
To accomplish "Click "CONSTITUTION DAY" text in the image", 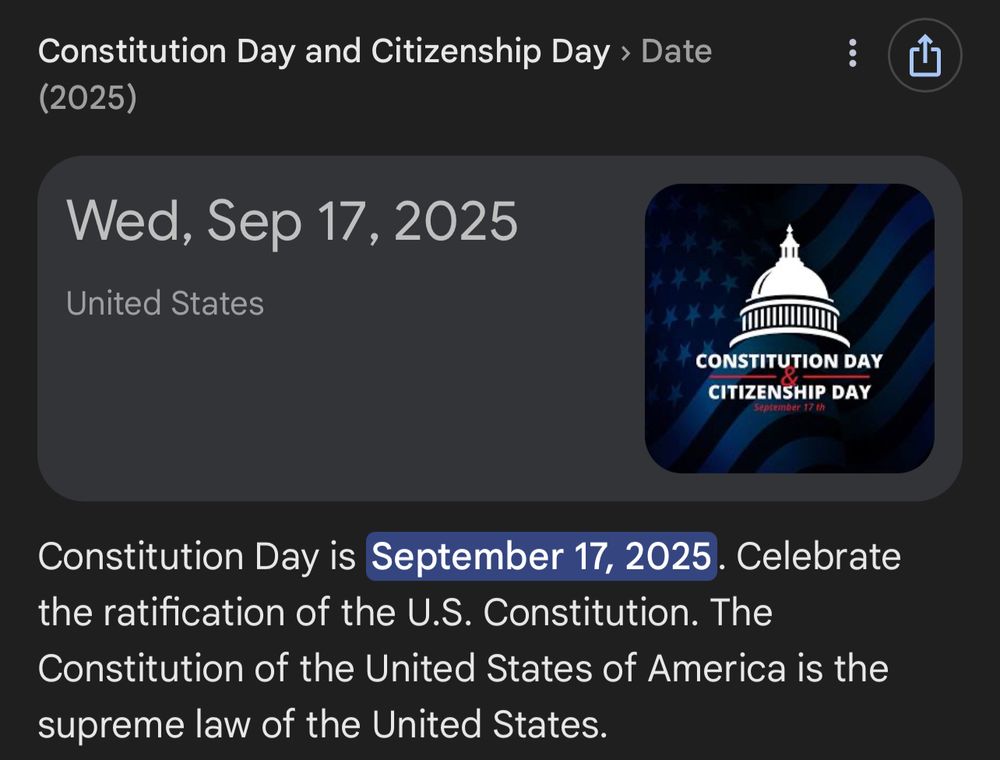I will tap(789, 360).
